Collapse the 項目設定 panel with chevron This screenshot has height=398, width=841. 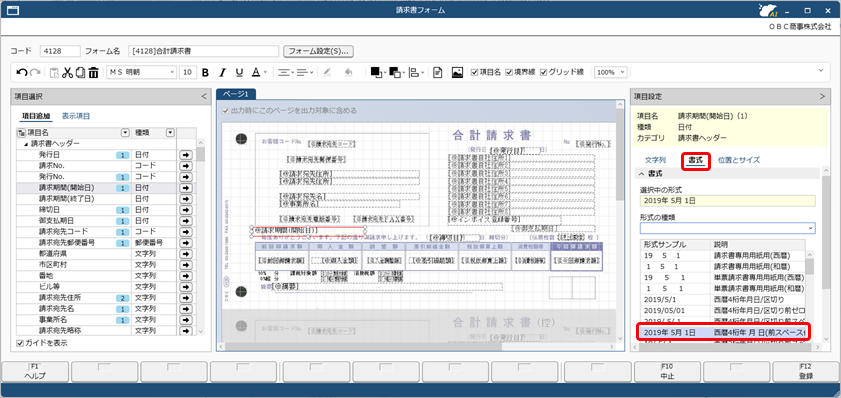point(822,97)
